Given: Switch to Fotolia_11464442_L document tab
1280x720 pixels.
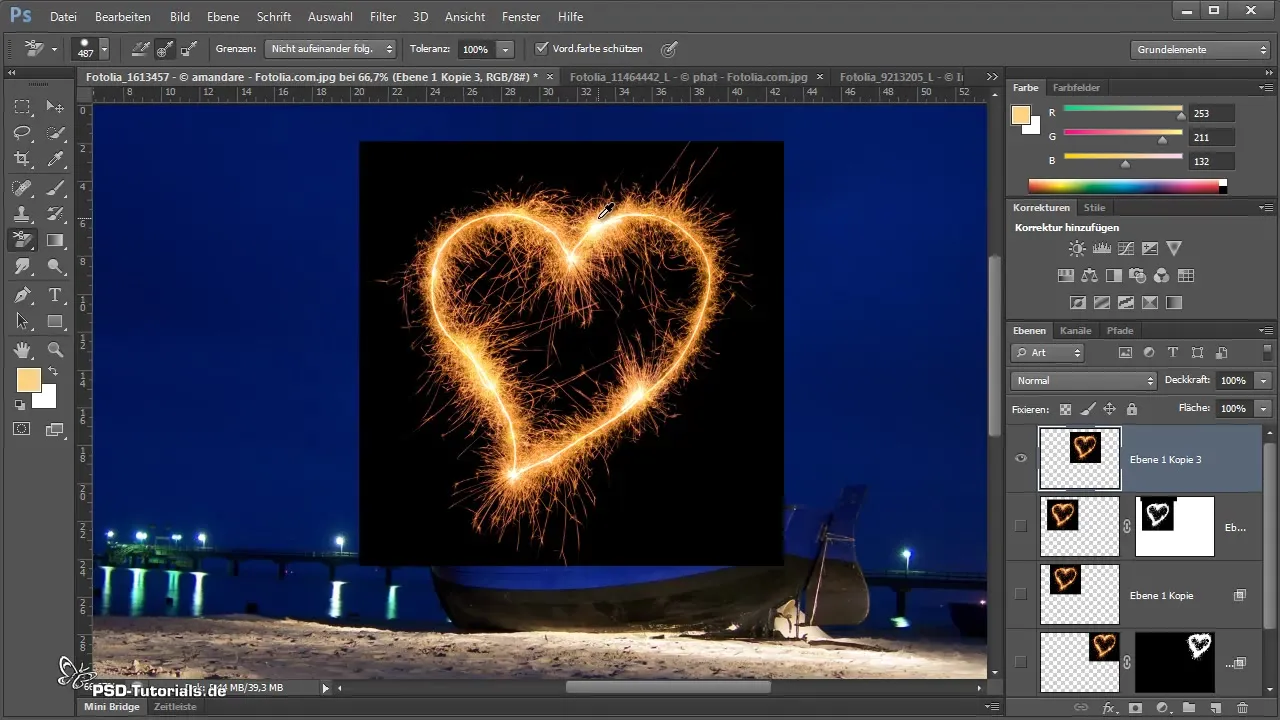Looking at the screenshot, I should (x=688, y=76).
